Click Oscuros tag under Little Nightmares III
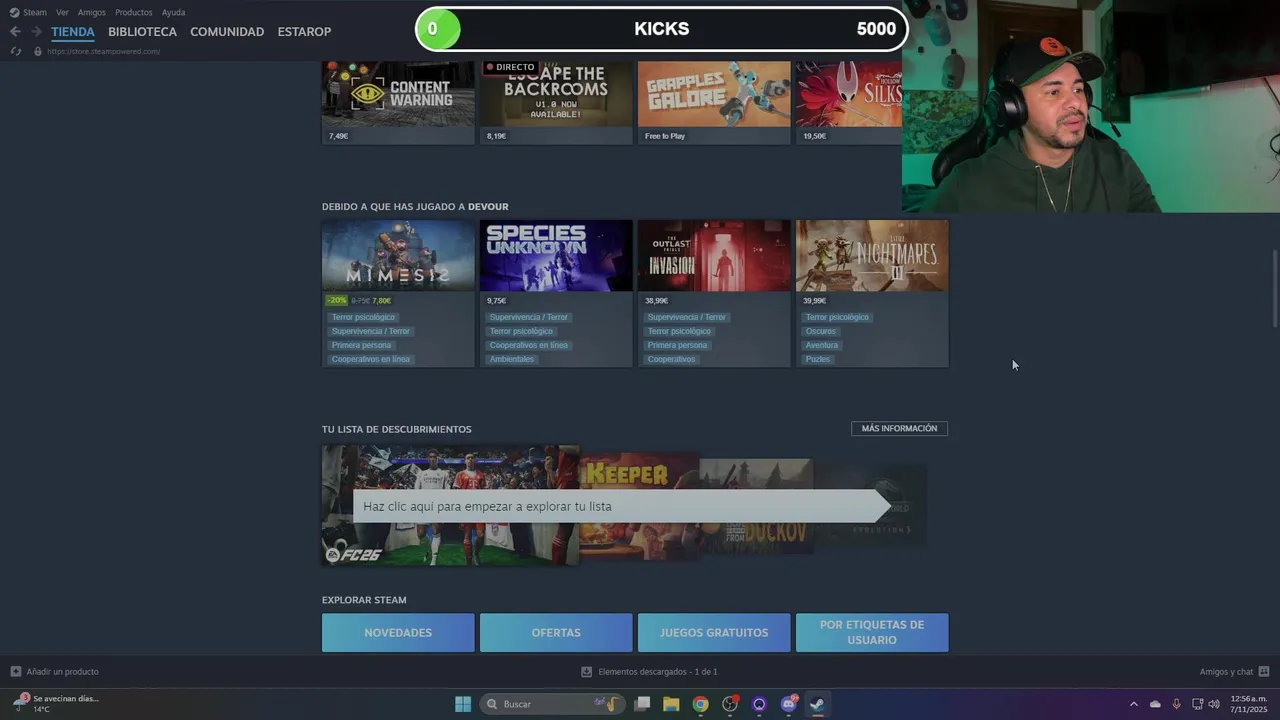 point(821,331)
